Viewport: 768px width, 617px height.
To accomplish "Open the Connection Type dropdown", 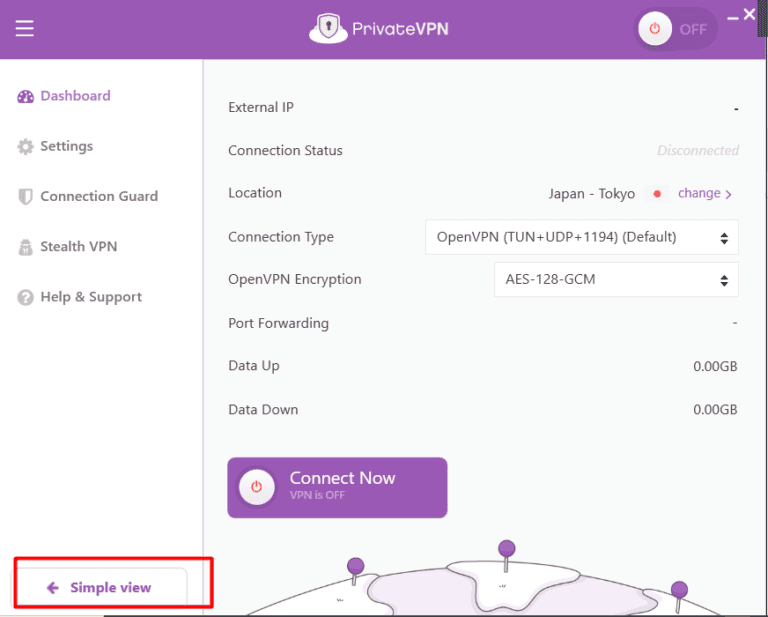I will coord(581,237).
